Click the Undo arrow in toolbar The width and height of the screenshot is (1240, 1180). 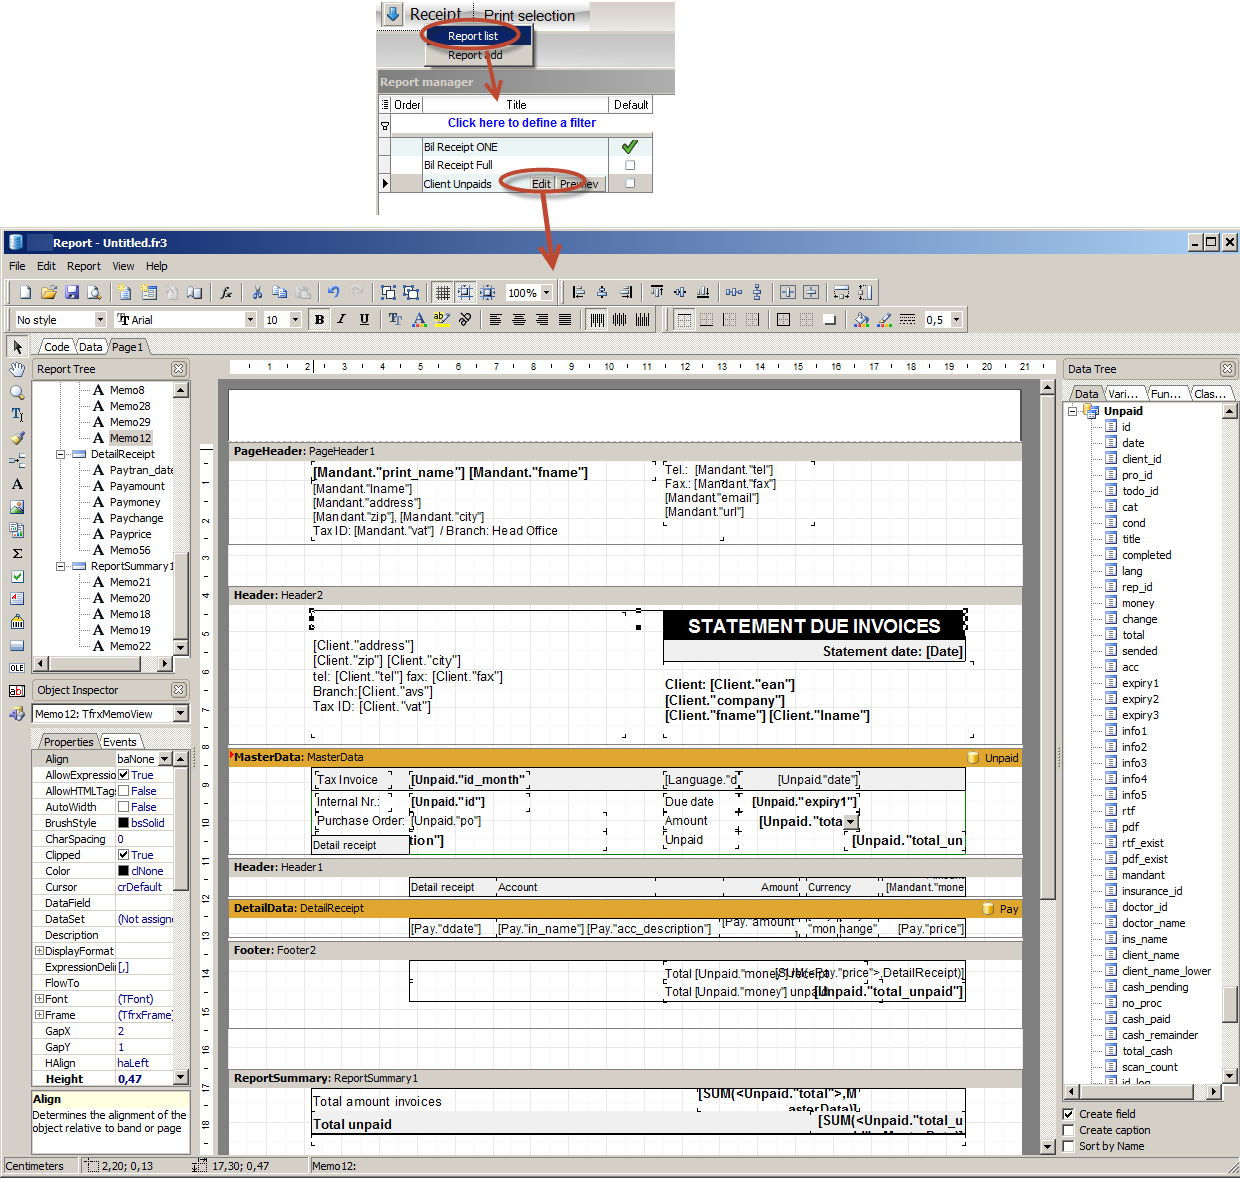coord(333,292)
